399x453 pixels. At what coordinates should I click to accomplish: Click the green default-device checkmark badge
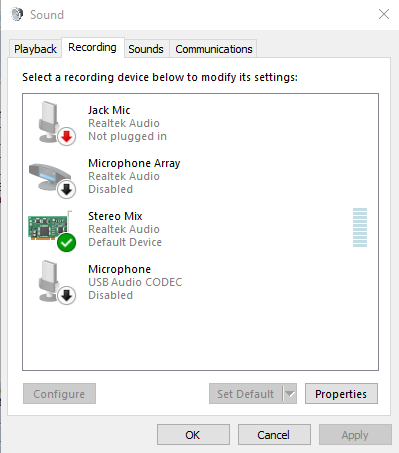(x=66, y=243)
